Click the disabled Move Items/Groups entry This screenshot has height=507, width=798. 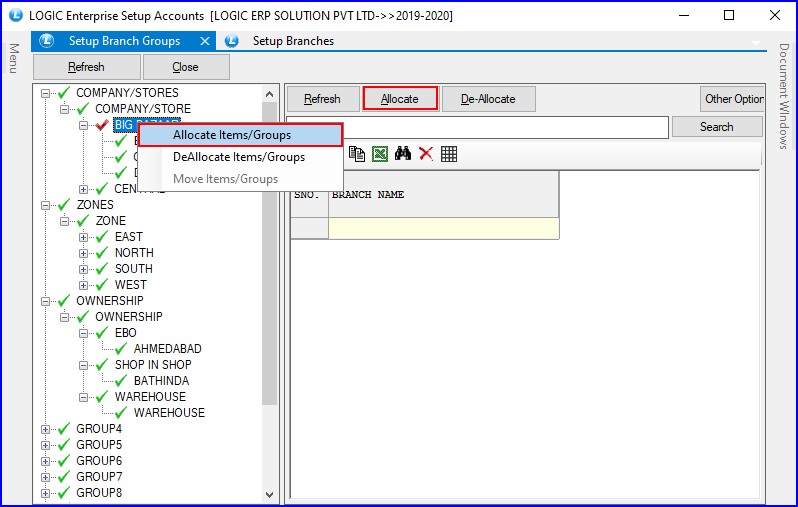(240, 179)
